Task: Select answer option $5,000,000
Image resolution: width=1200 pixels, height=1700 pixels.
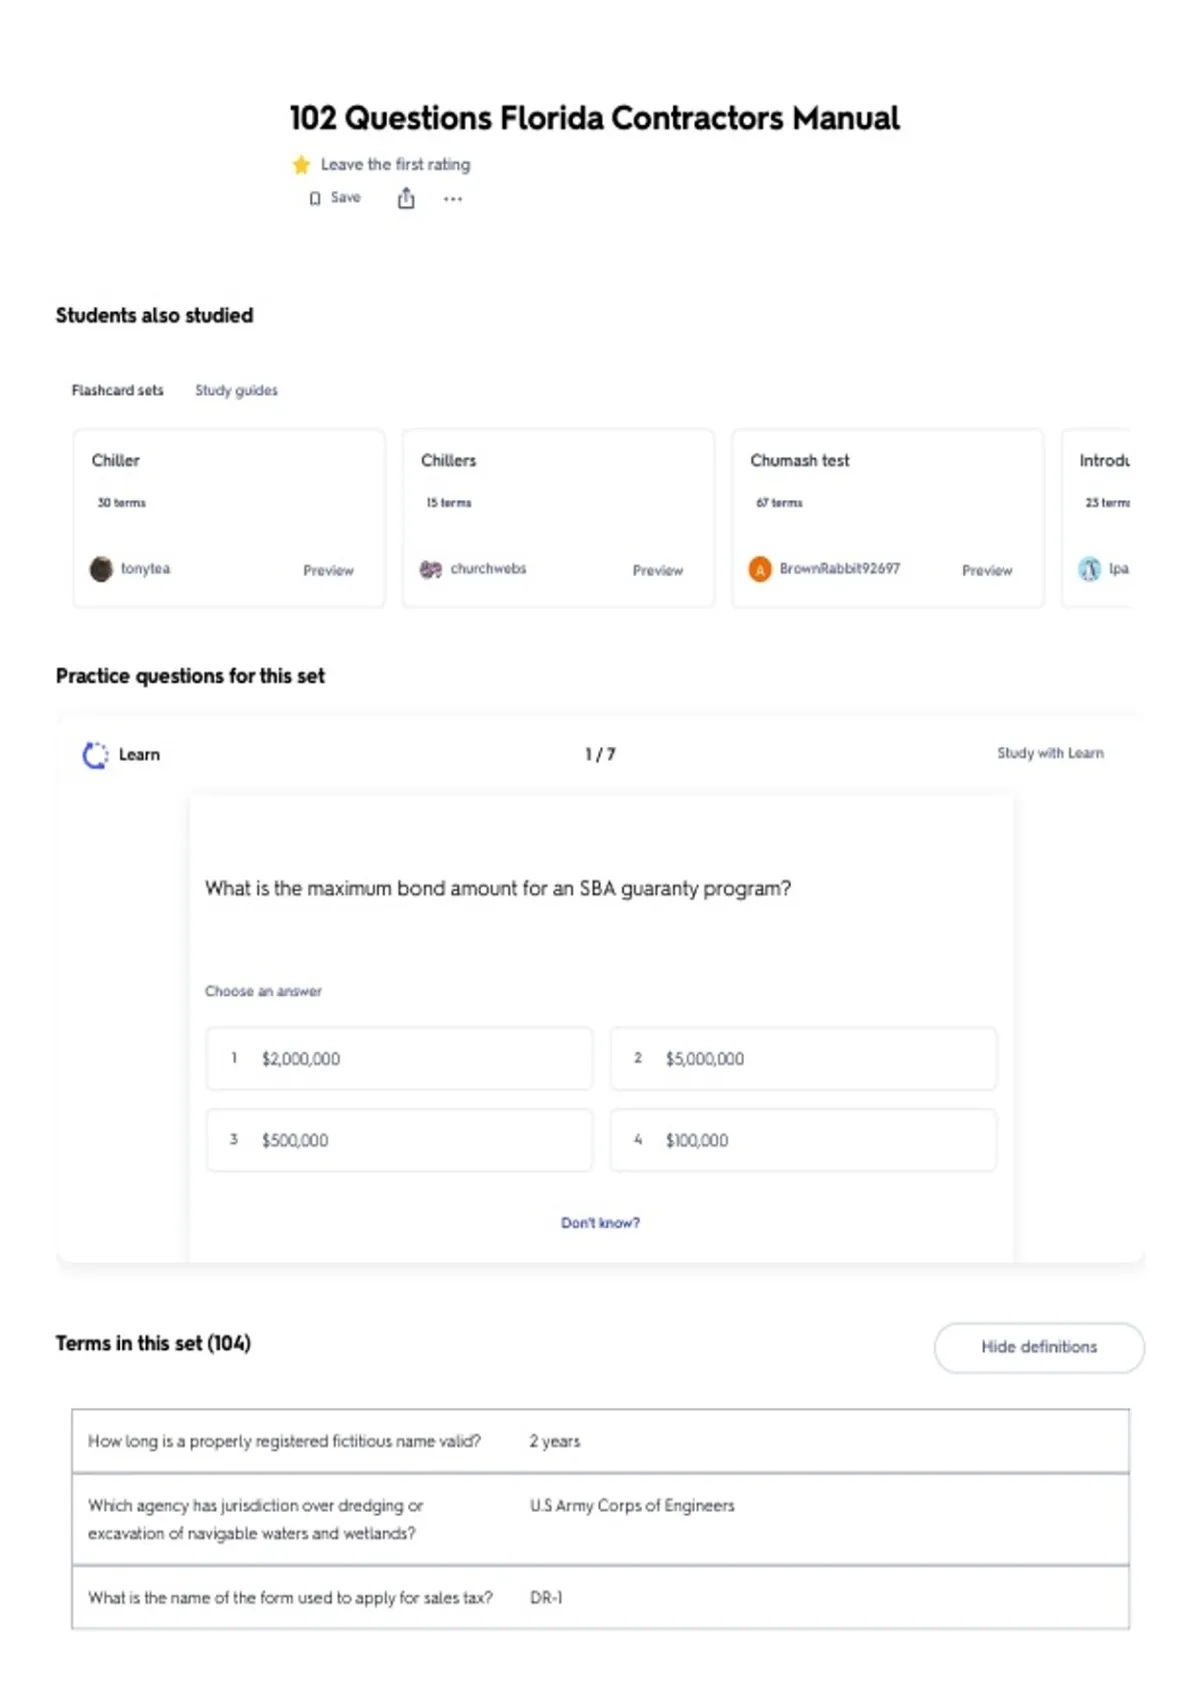Action: tap(803, 1058)
